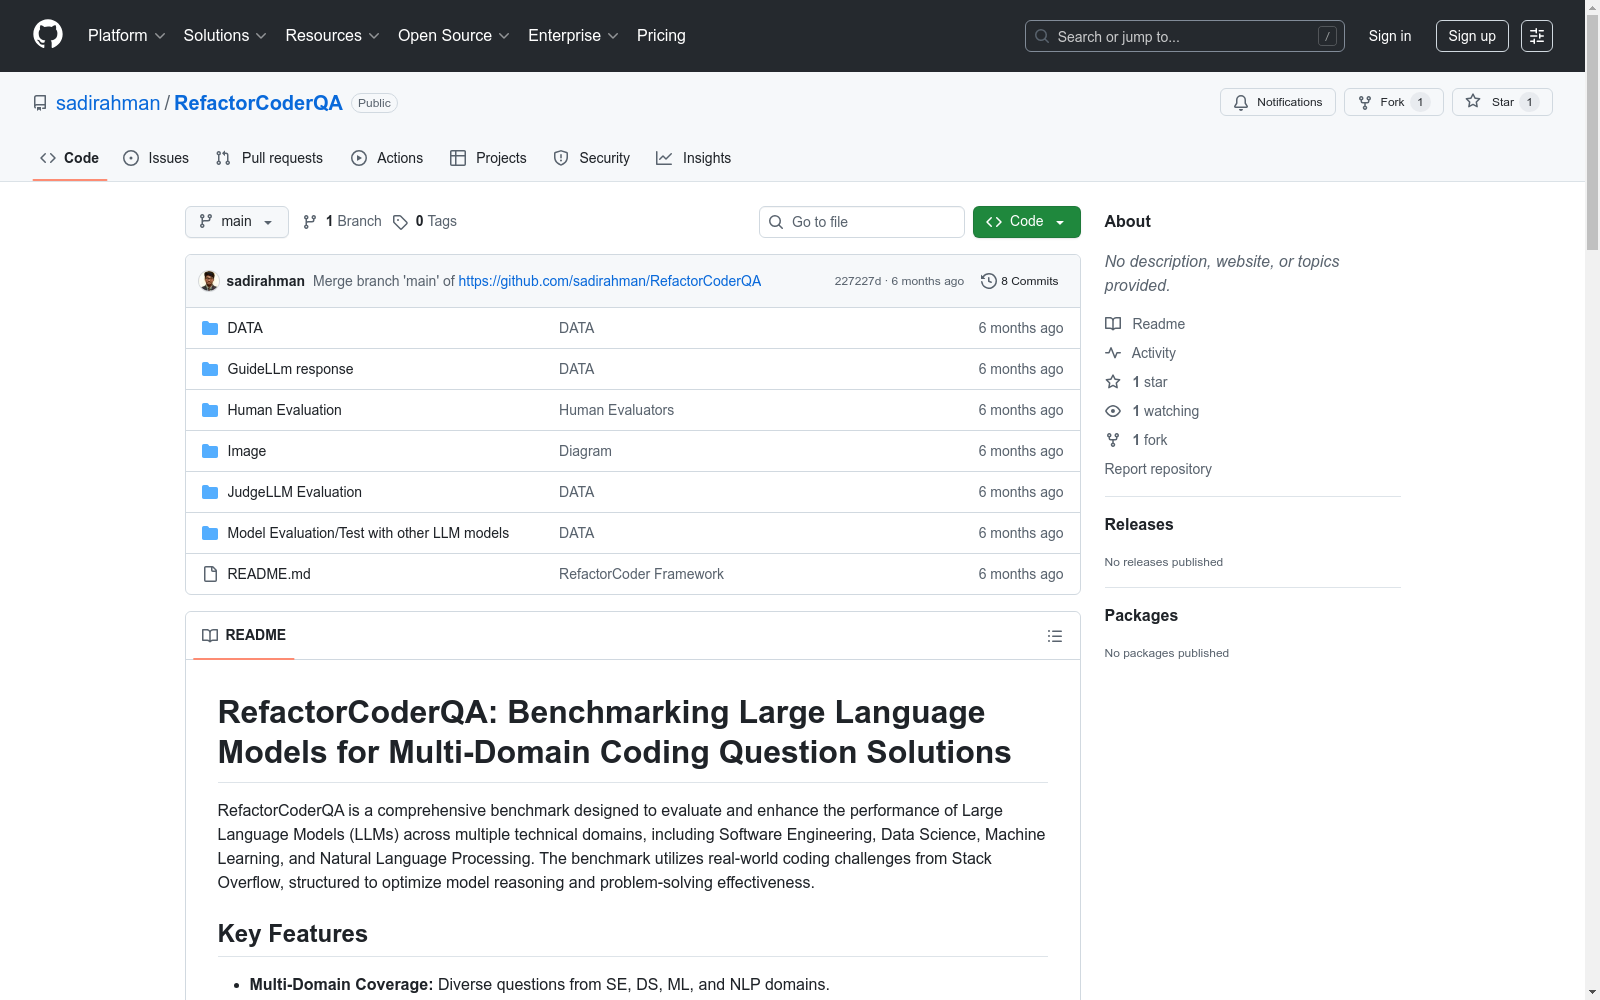Open the Model Evaluation/Test with other LLM models folder

click(x=368, y=533)
